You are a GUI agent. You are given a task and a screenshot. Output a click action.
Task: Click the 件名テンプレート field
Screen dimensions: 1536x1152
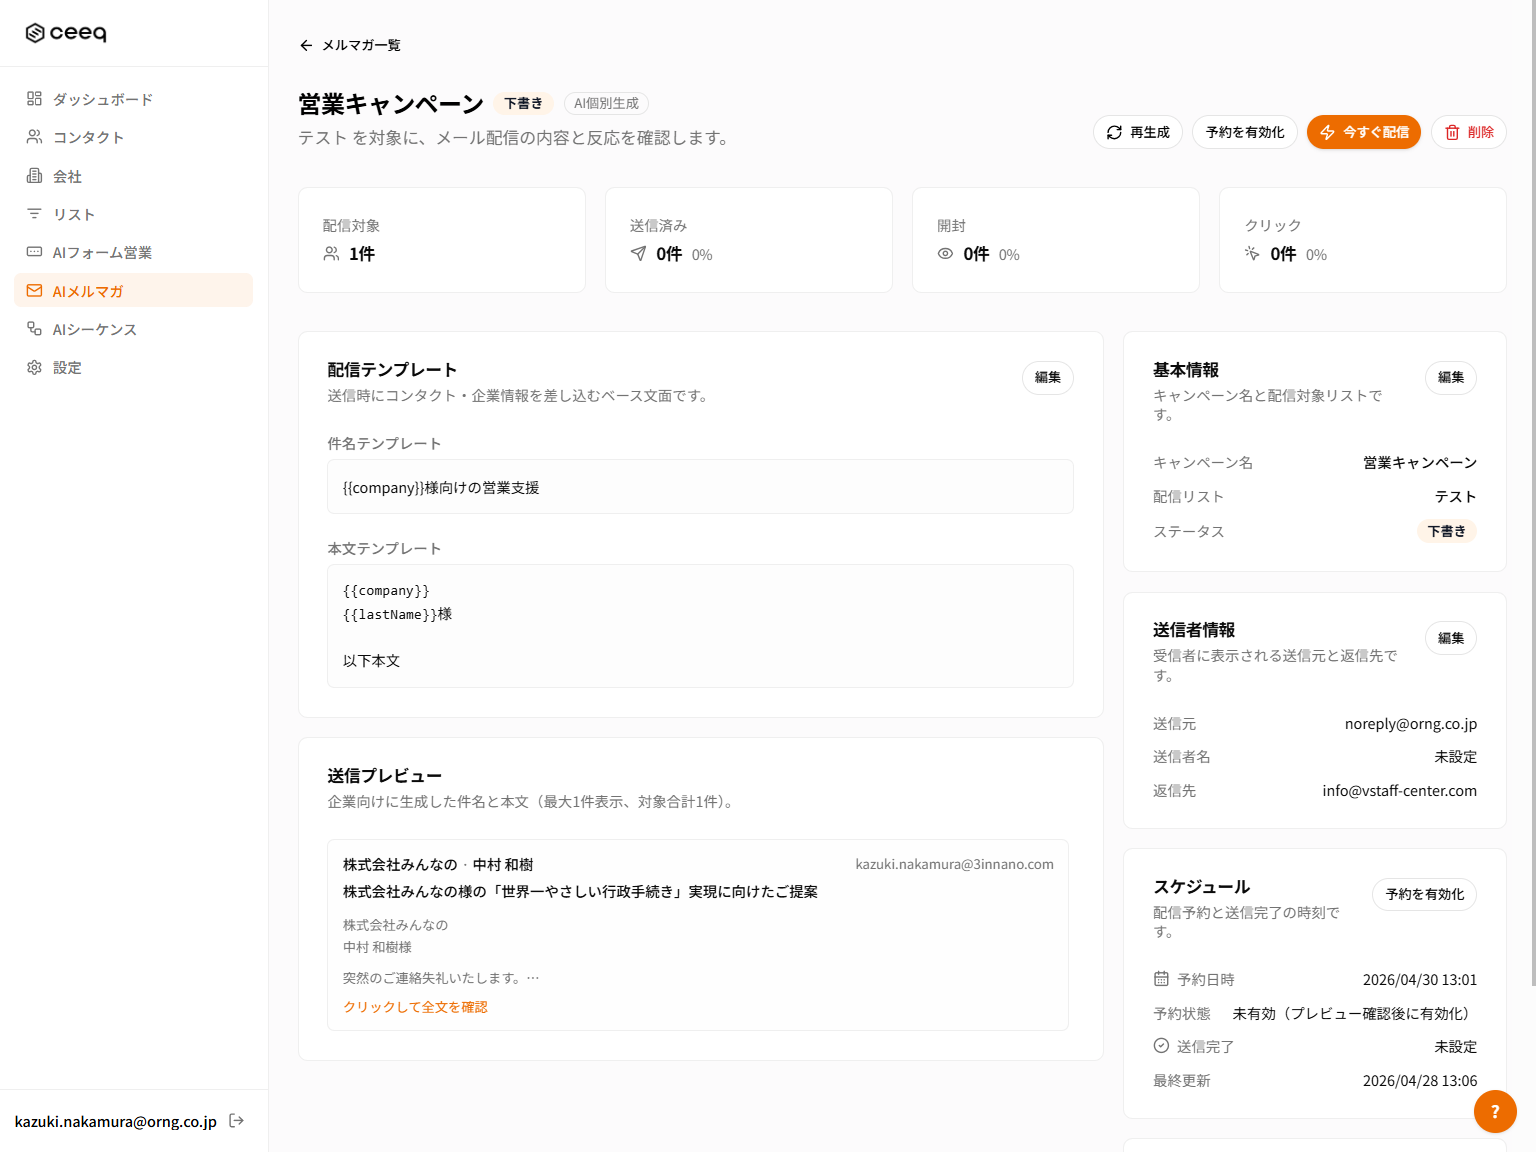pos(700,487)
